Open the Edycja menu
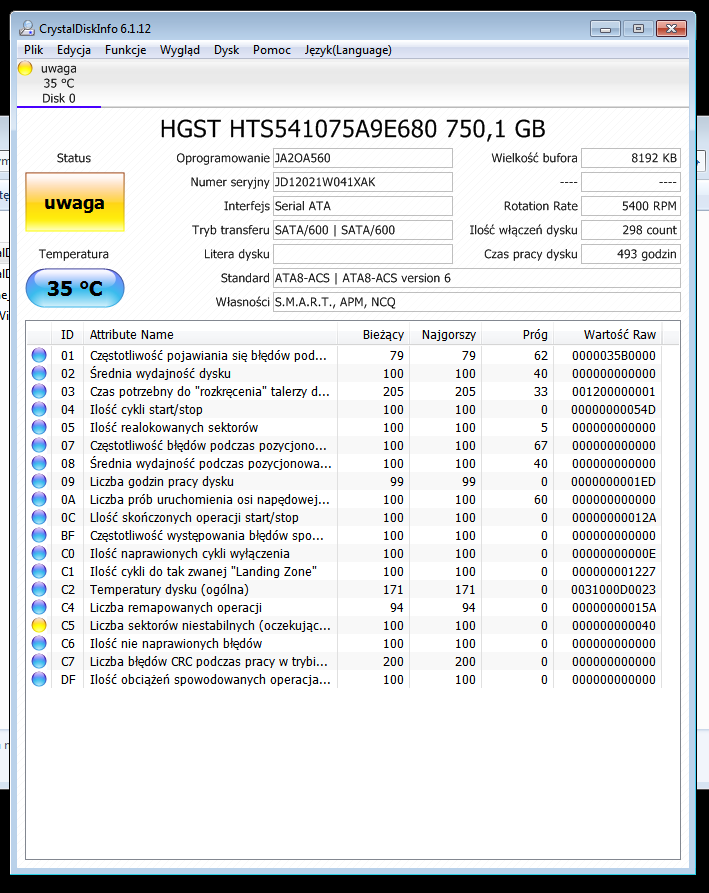This screenshot has height=893, width=709. tap(73, 50)
